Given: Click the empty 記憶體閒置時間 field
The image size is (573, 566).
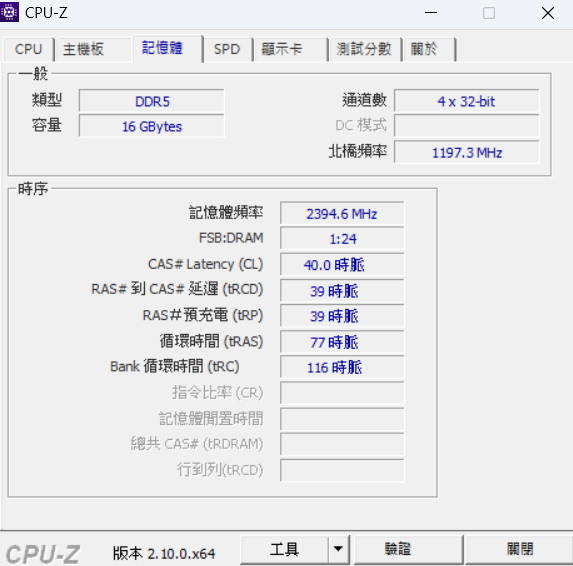Looking at the screenshot, I should pyautogui.click(x=342, y=419).
